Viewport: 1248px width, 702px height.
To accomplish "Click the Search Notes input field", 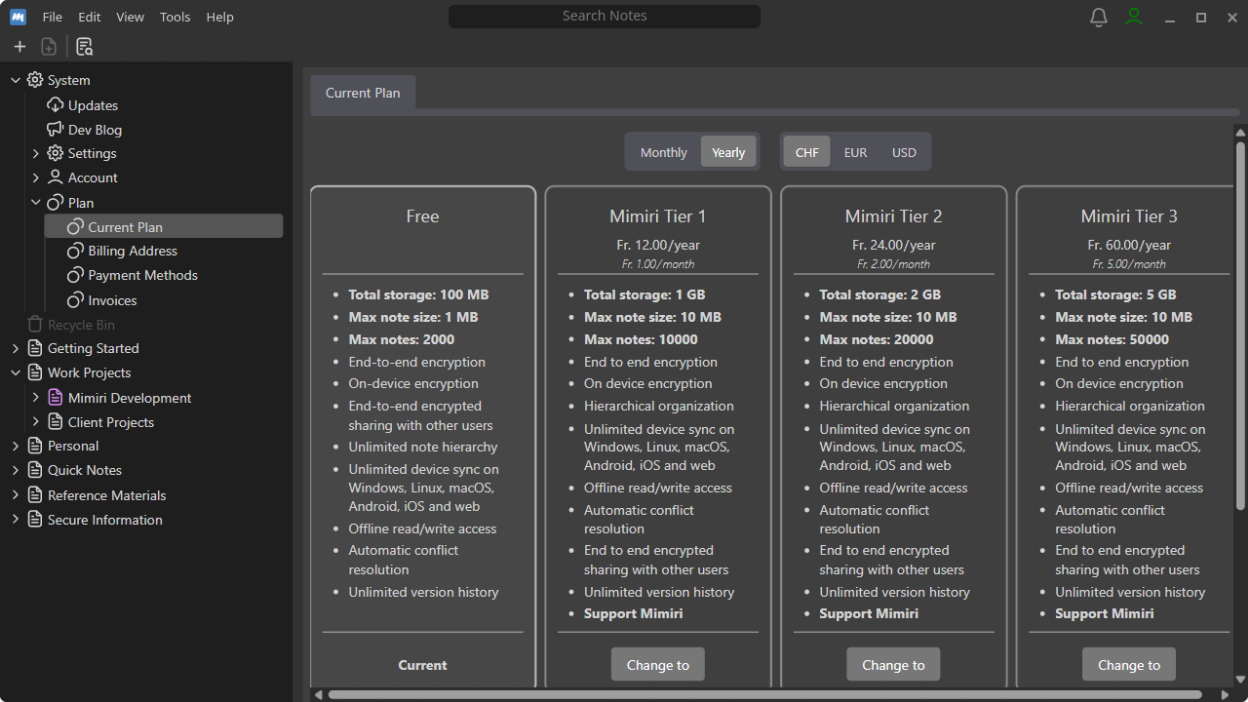I will pyautogui.click(x=604, y=16).
